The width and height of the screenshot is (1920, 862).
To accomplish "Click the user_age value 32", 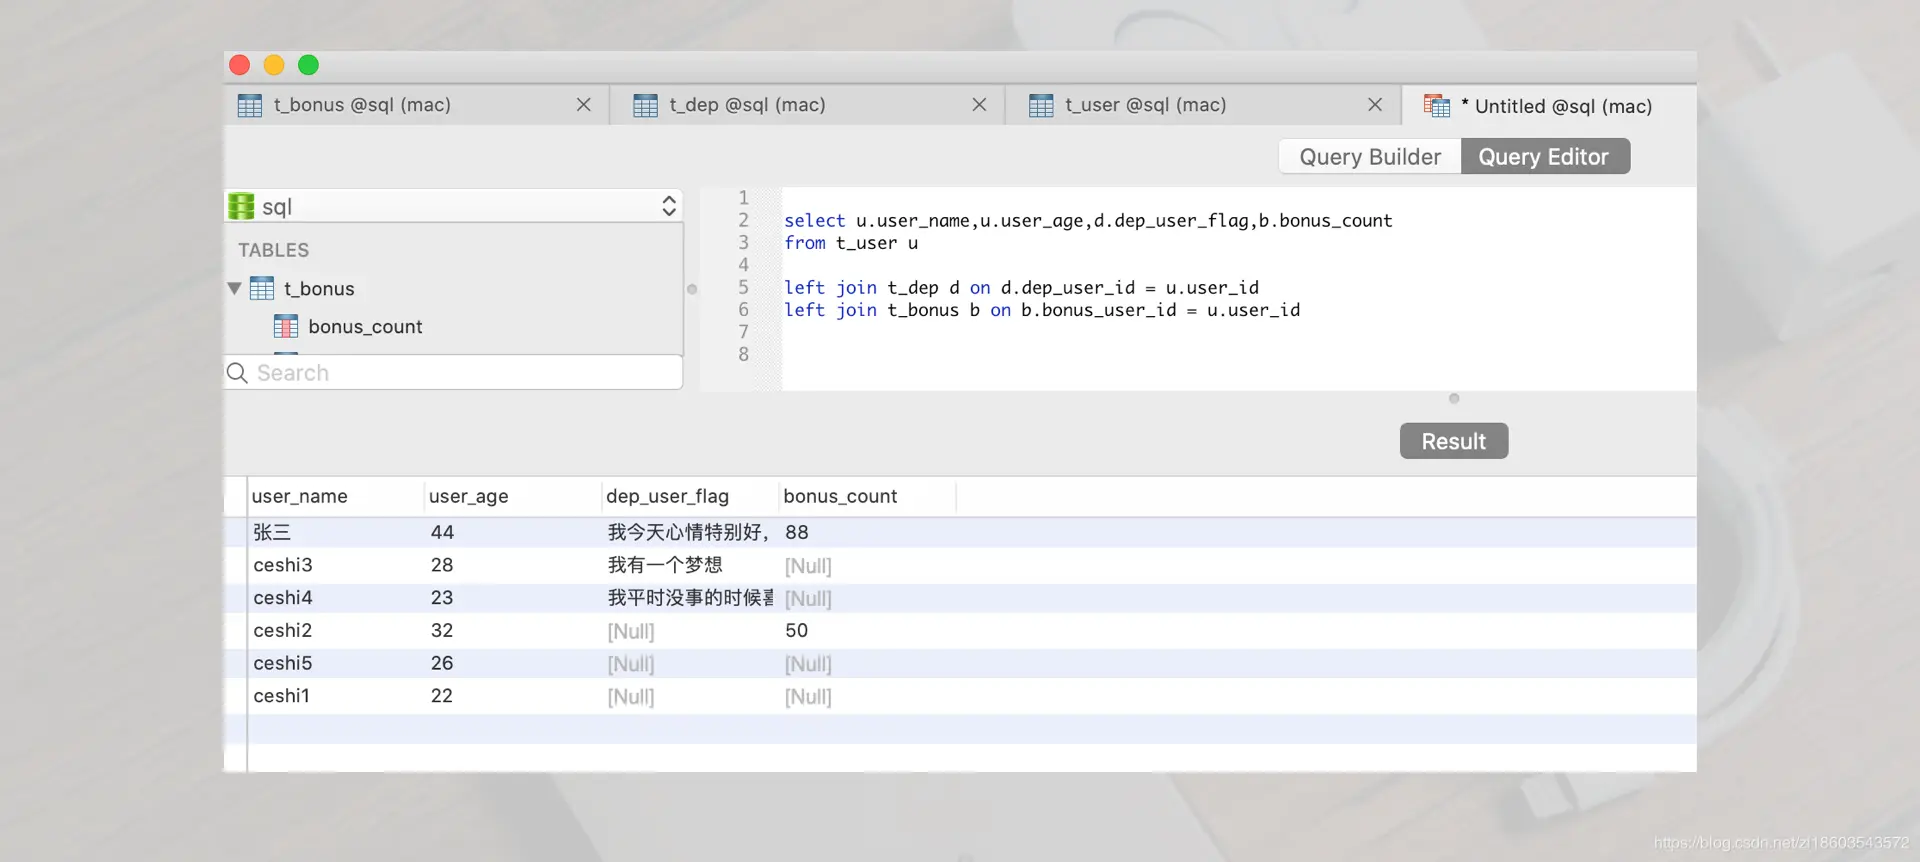I will (x=442, y=631).
